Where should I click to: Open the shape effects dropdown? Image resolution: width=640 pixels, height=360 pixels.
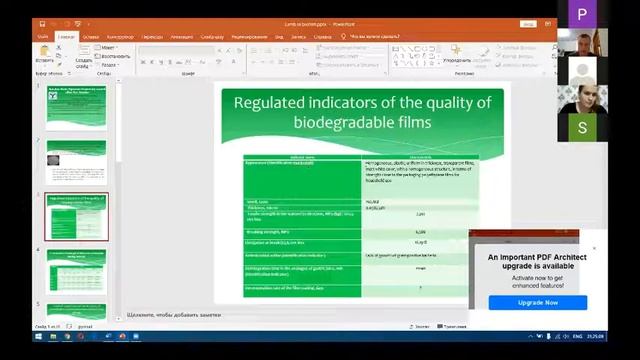click(518, 65)
